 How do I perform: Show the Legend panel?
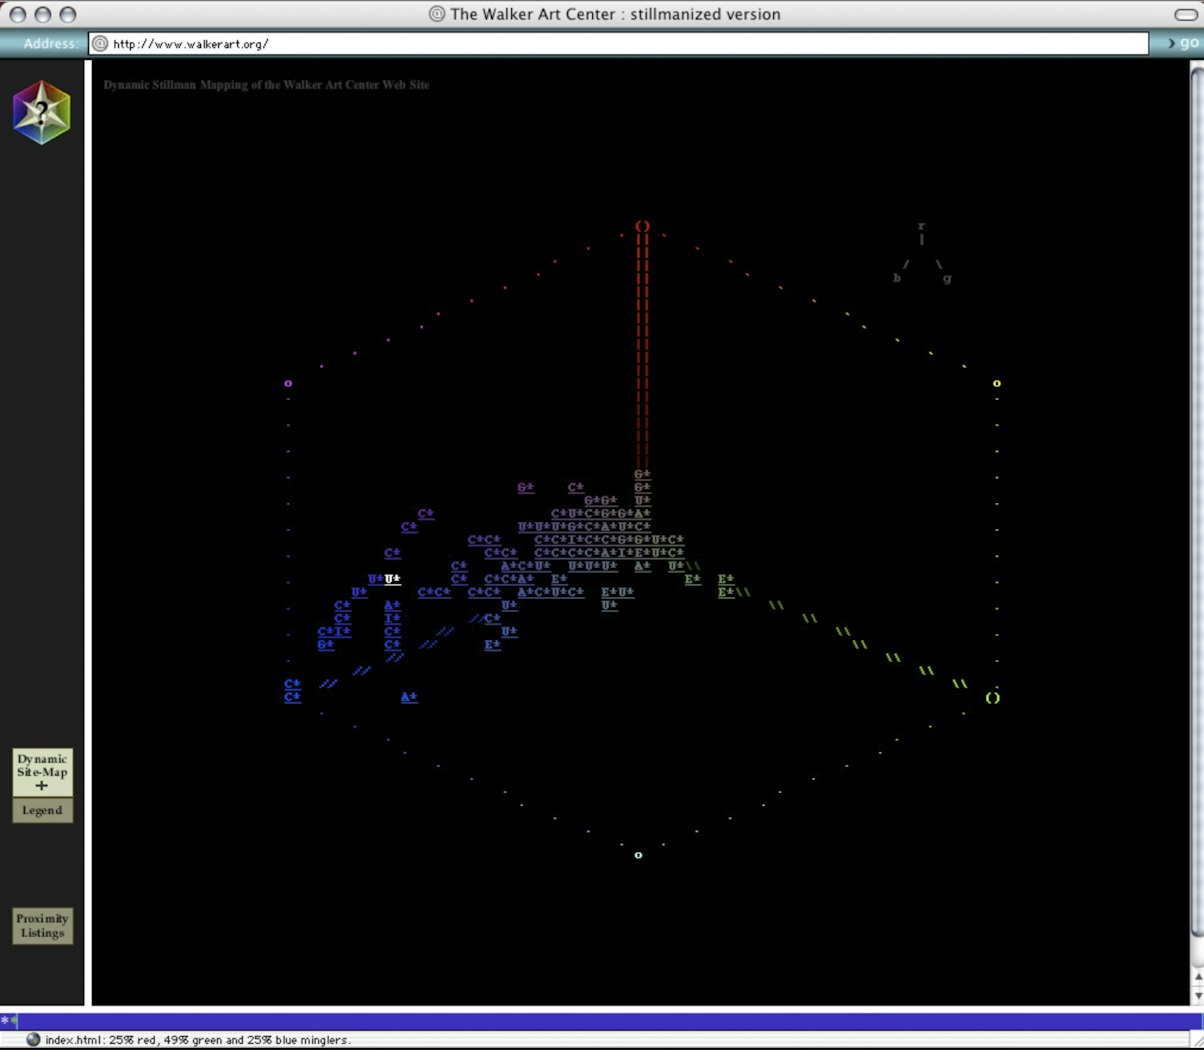[42, 810]
